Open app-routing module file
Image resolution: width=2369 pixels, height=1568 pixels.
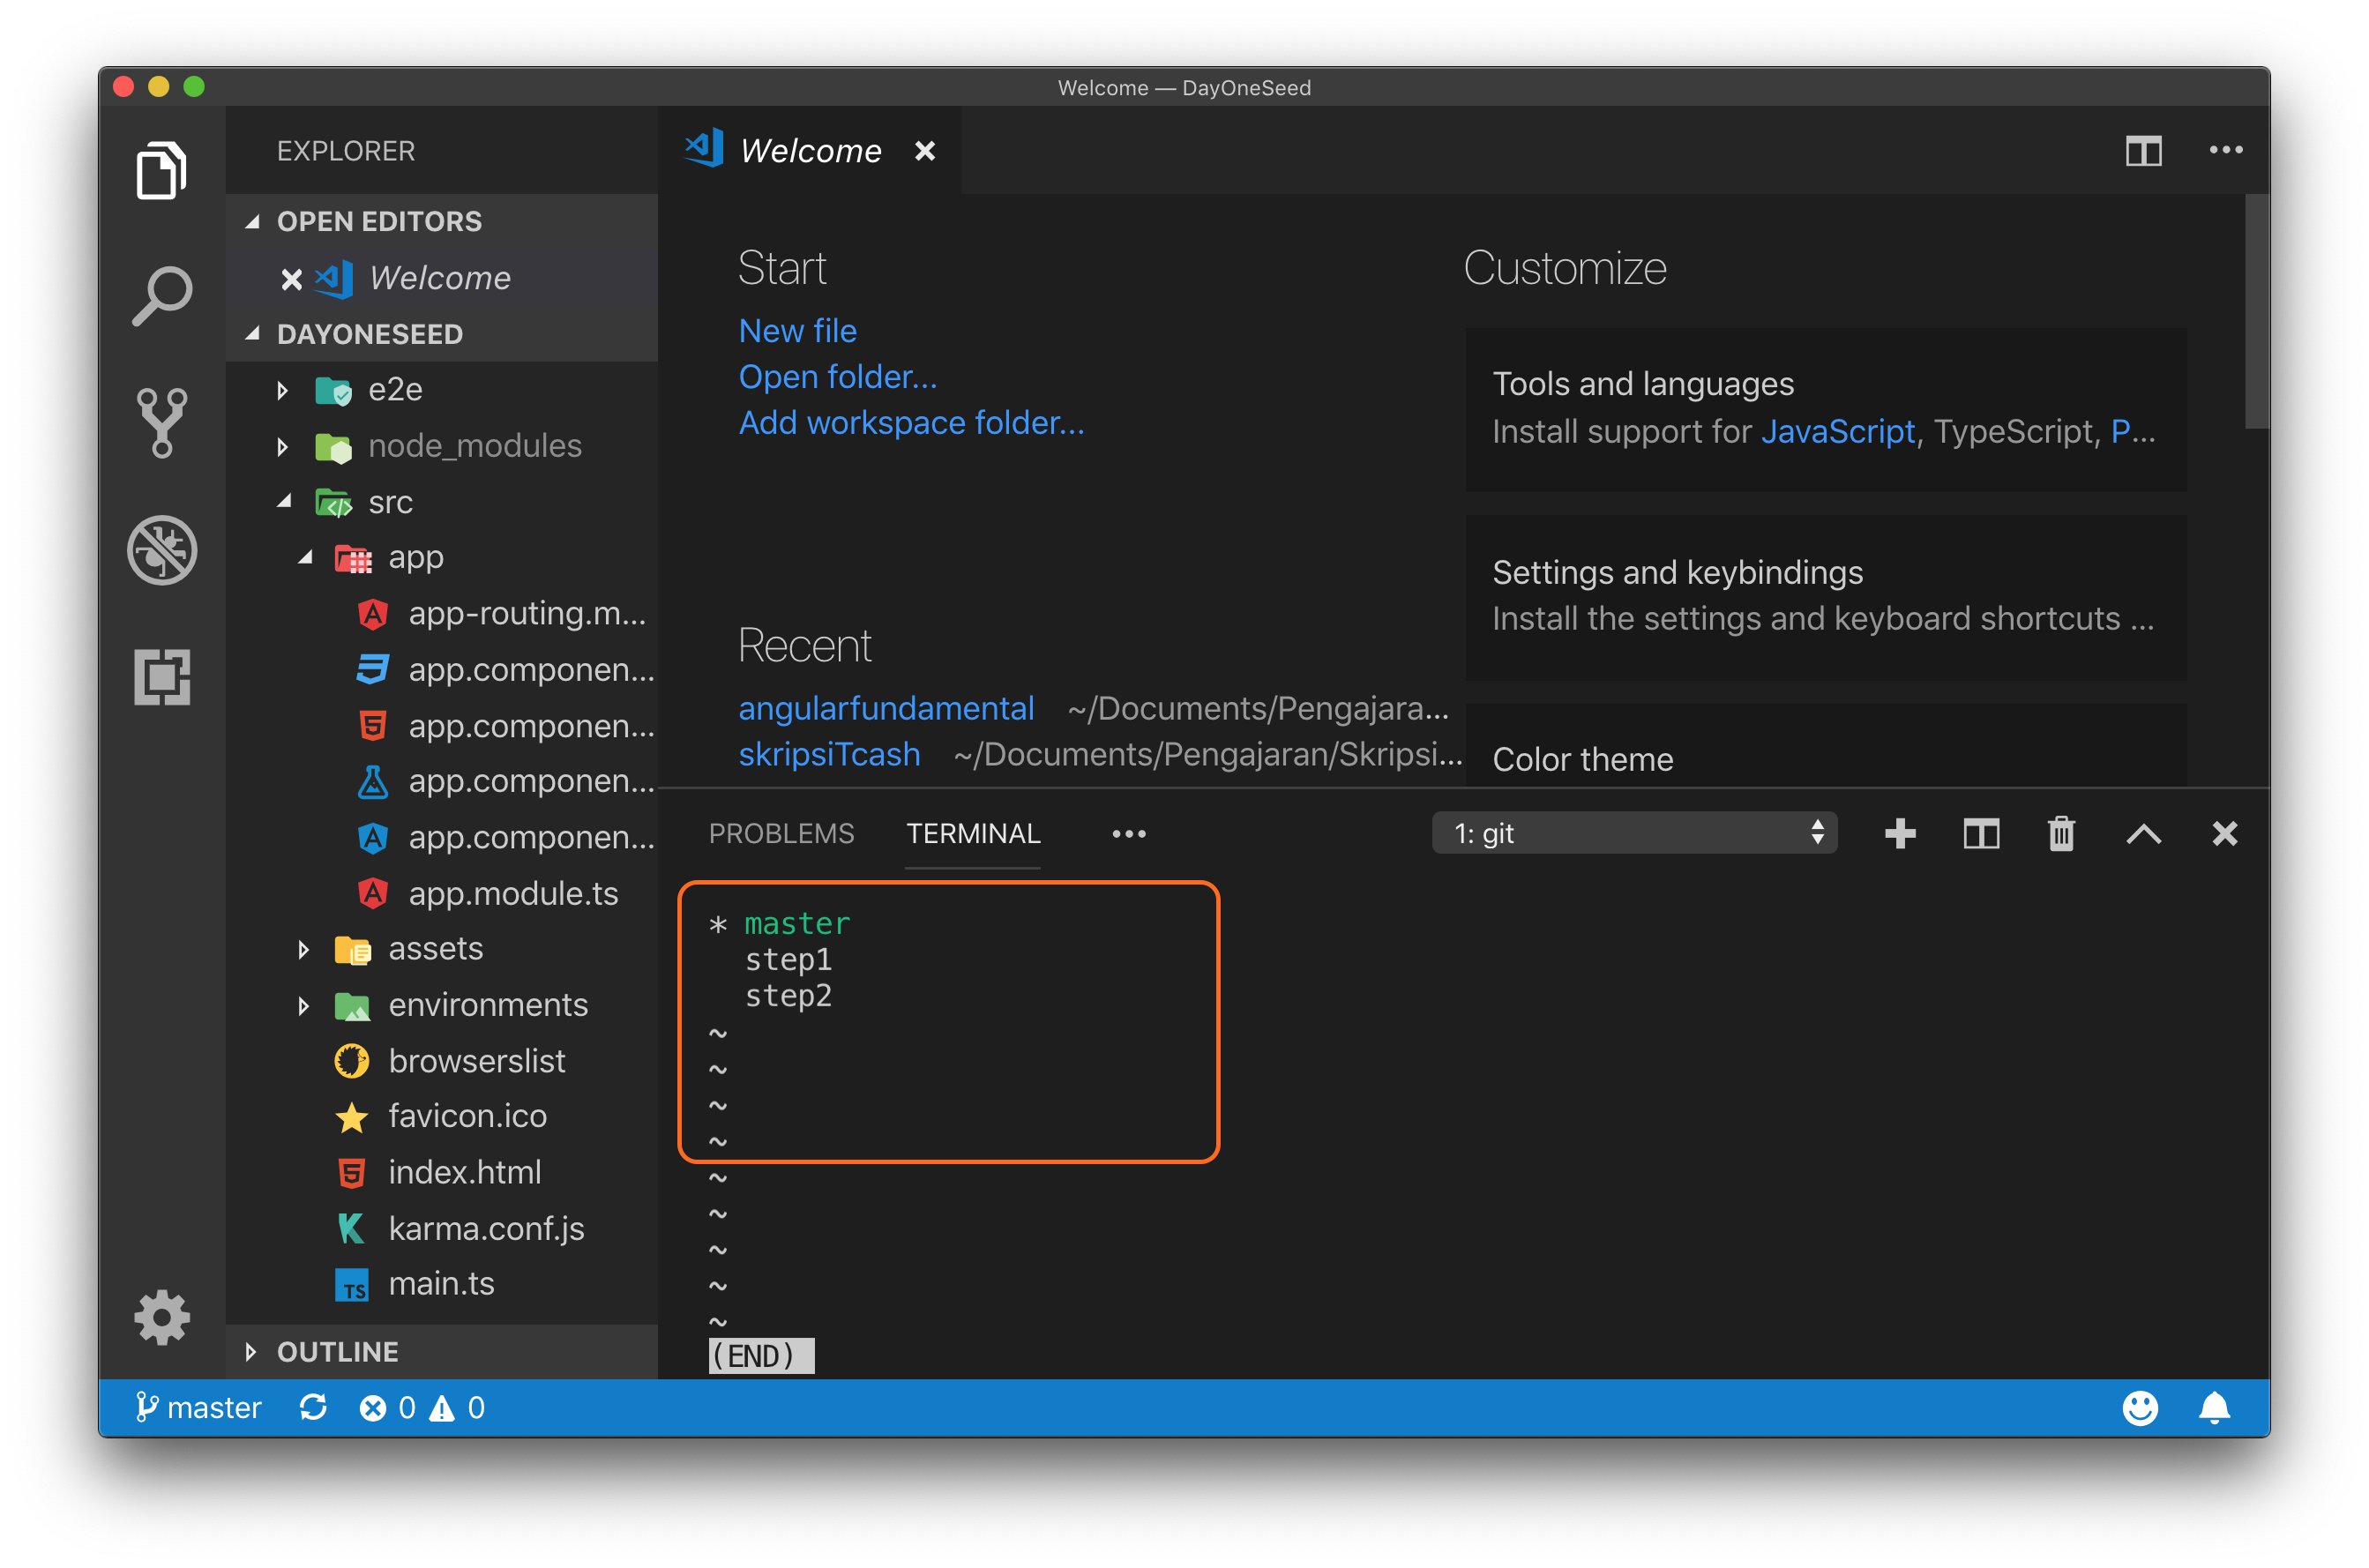(x=527, y=613)
